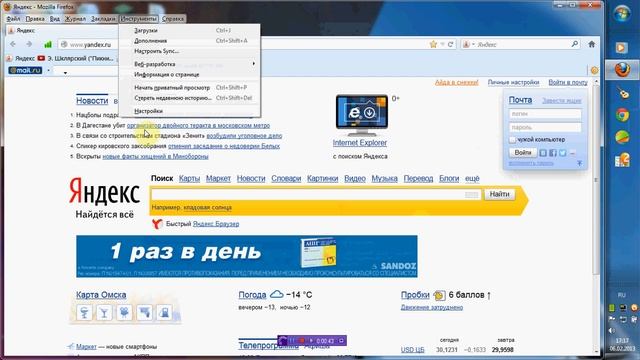640x360 pixels.
Task: Go back with the browser back arrow
Action: pos(13,44)
